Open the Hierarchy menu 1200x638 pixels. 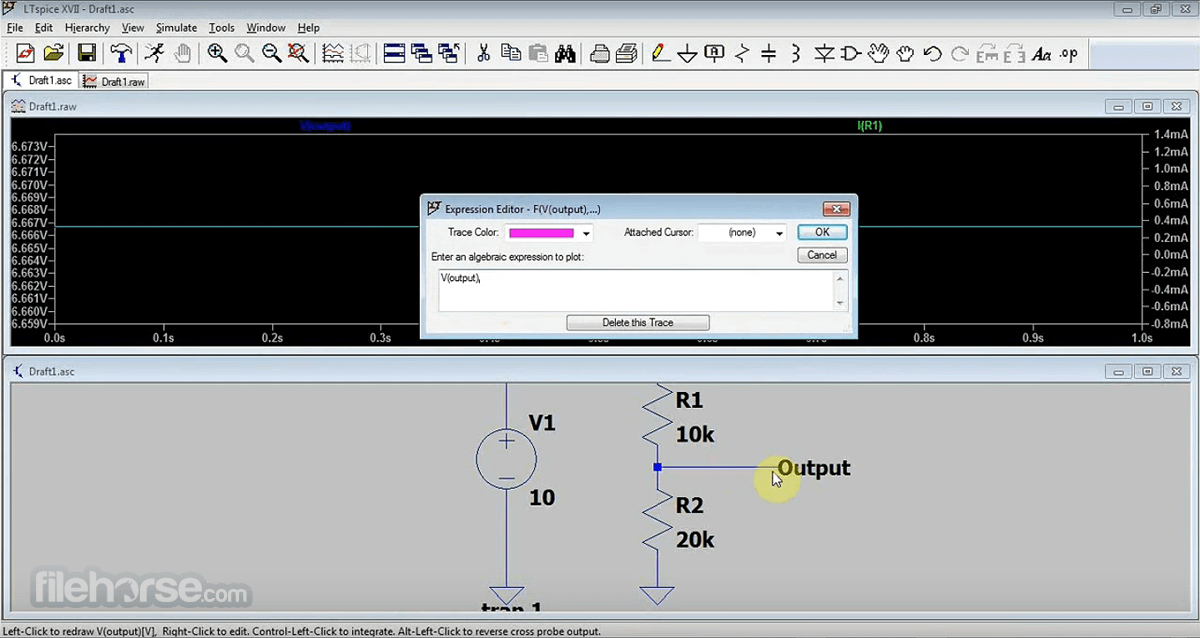click(x=87, y=28)
